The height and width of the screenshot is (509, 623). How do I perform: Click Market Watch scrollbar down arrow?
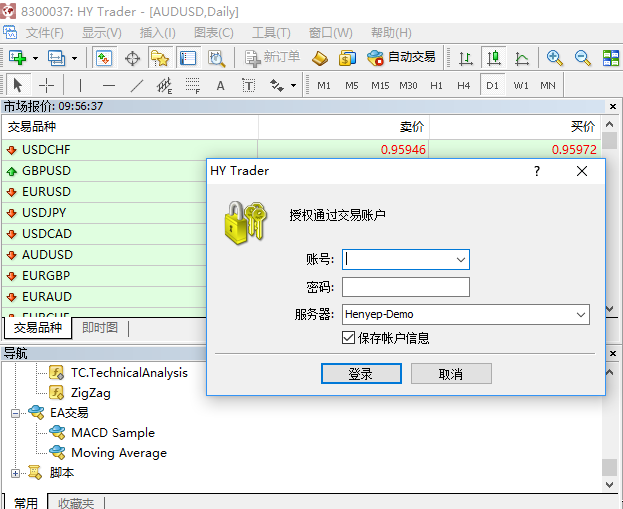(610, 309)
